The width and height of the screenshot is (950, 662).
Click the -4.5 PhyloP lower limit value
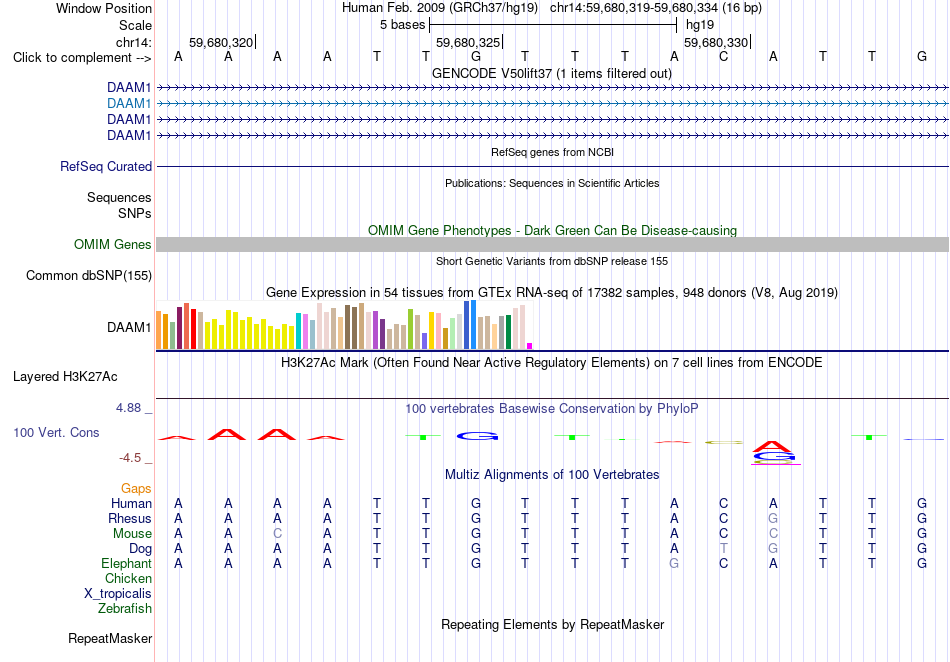click(x=130, y=458)
